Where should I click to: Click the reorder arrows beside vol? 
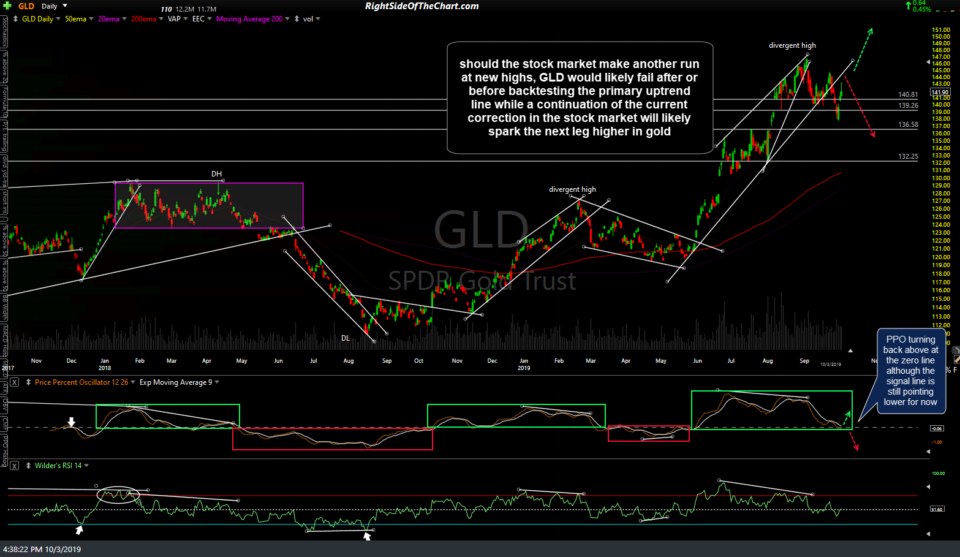click(x=297, y=19)
